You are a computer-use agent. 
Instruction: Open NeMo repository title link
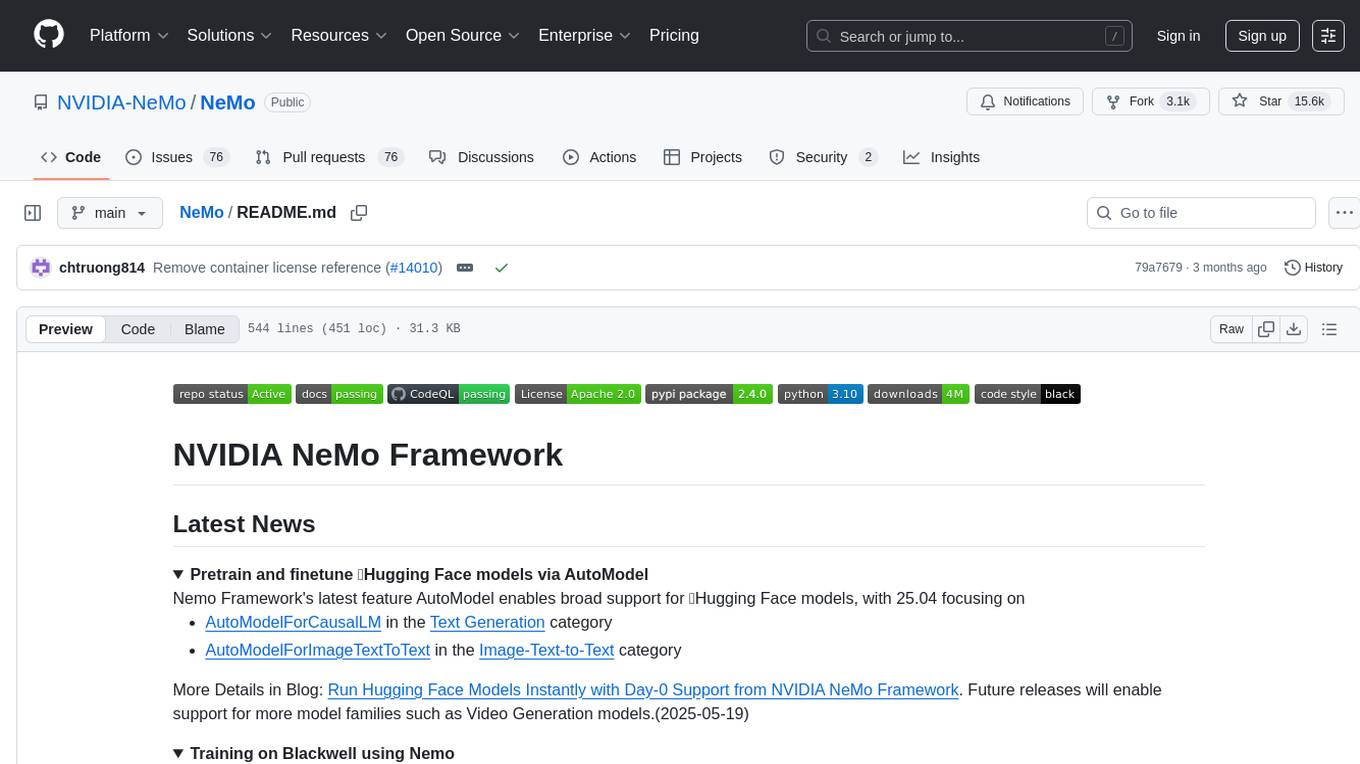(x=228, y=102)
